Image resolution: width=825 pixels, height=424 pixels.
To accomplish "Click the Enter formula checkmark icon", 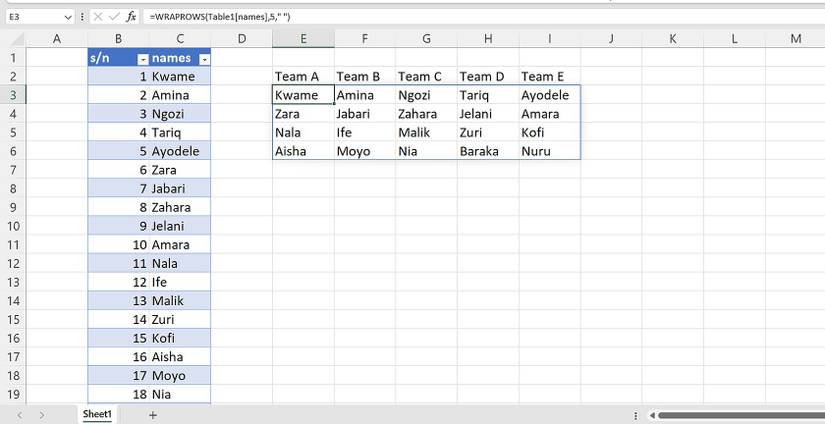I will [x=115, y=17].
